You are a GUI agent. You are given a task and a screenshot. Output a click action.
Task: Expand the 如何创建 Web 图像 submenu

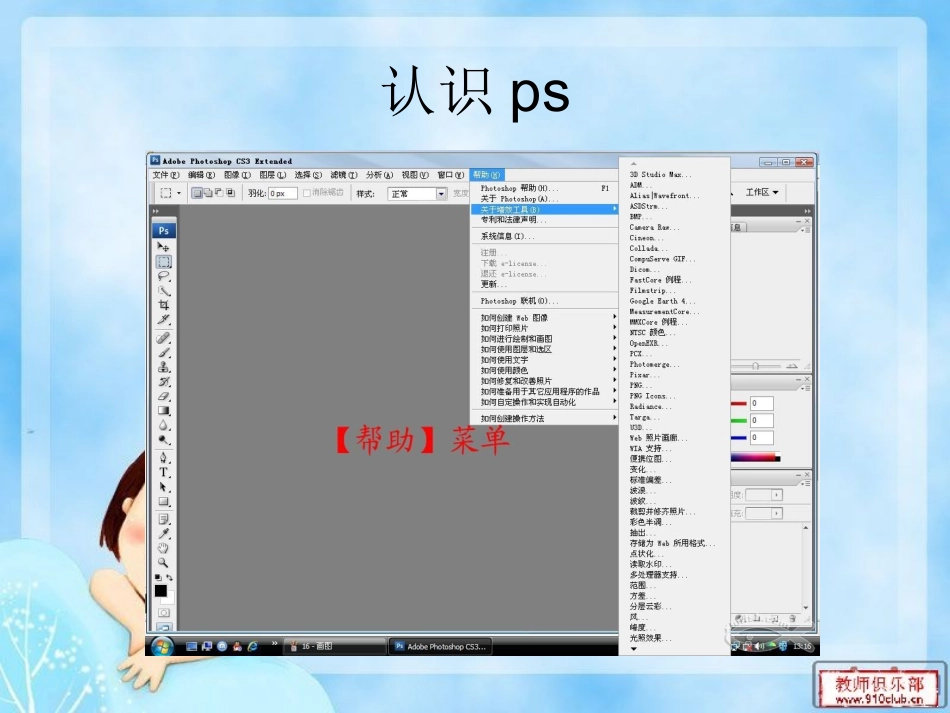coord(545,317)
